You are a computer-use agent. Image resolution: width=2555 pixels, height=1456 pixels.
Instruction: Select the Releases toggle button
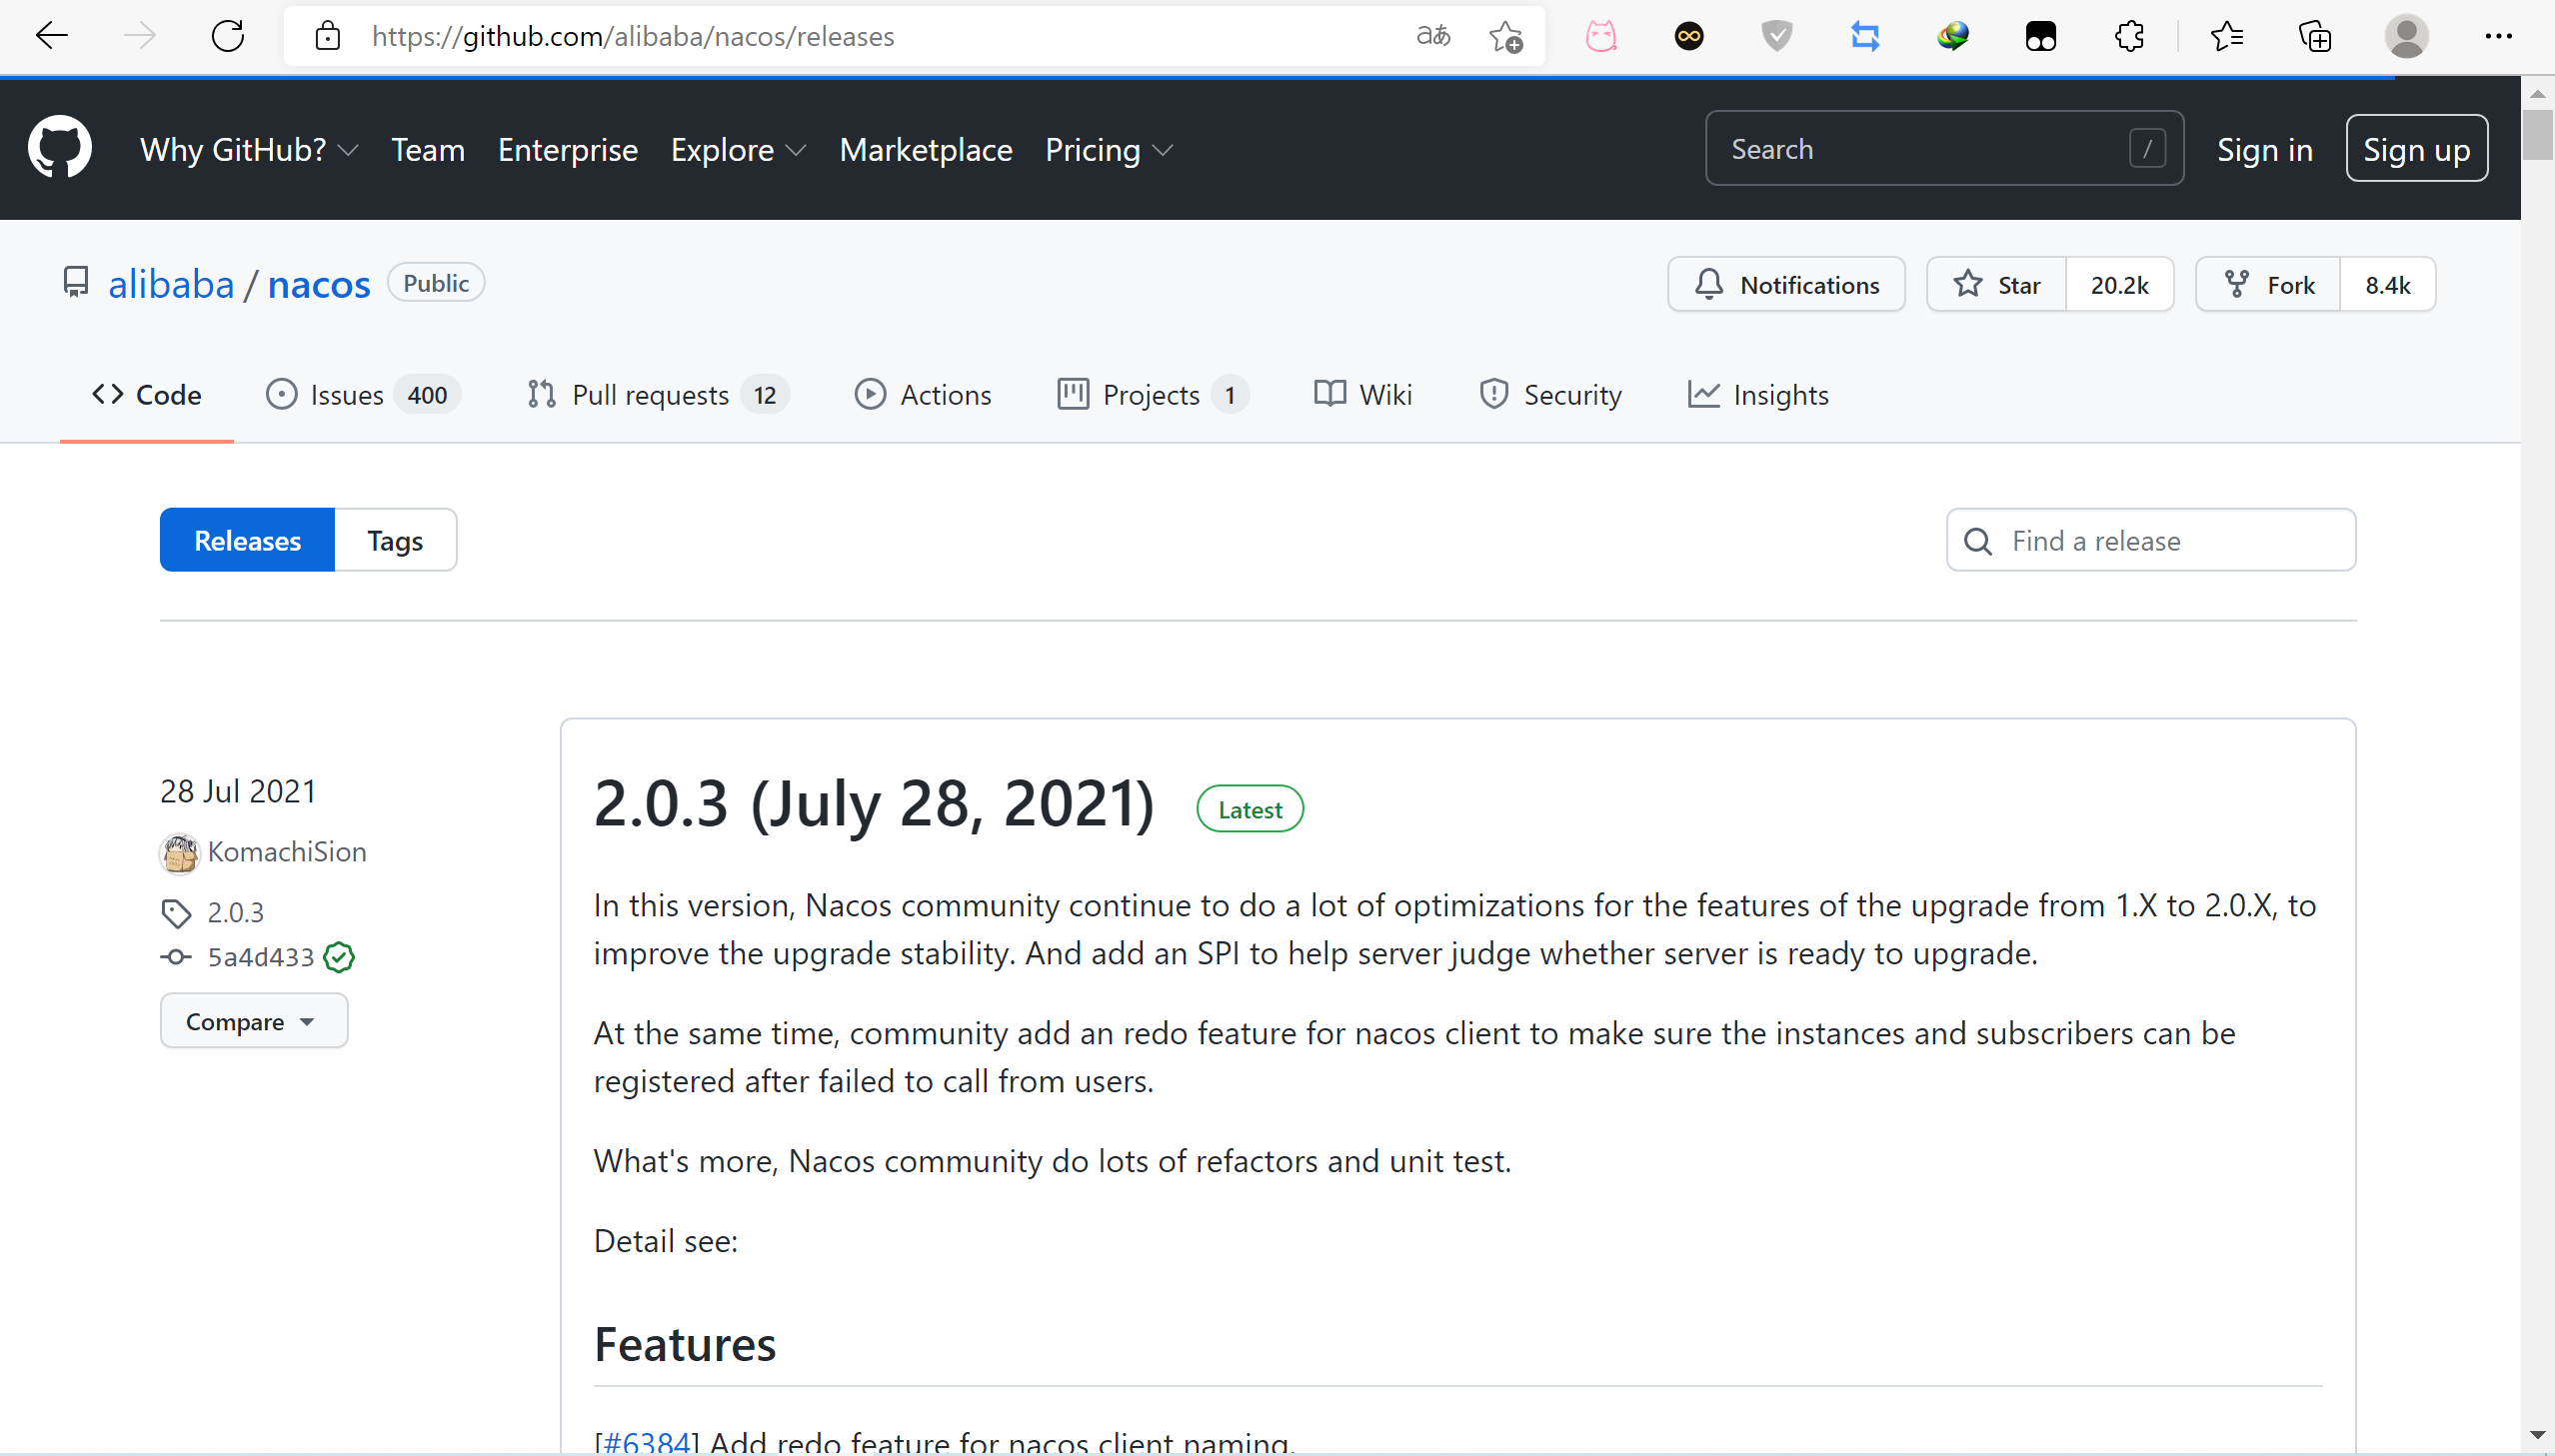[247, 541]
